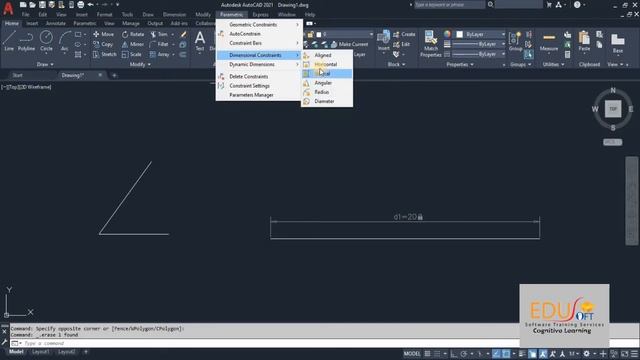The height and width of the screenshot is (360, 640).
Task: Toggle snap mode in status bar
Action: [437, 354]
